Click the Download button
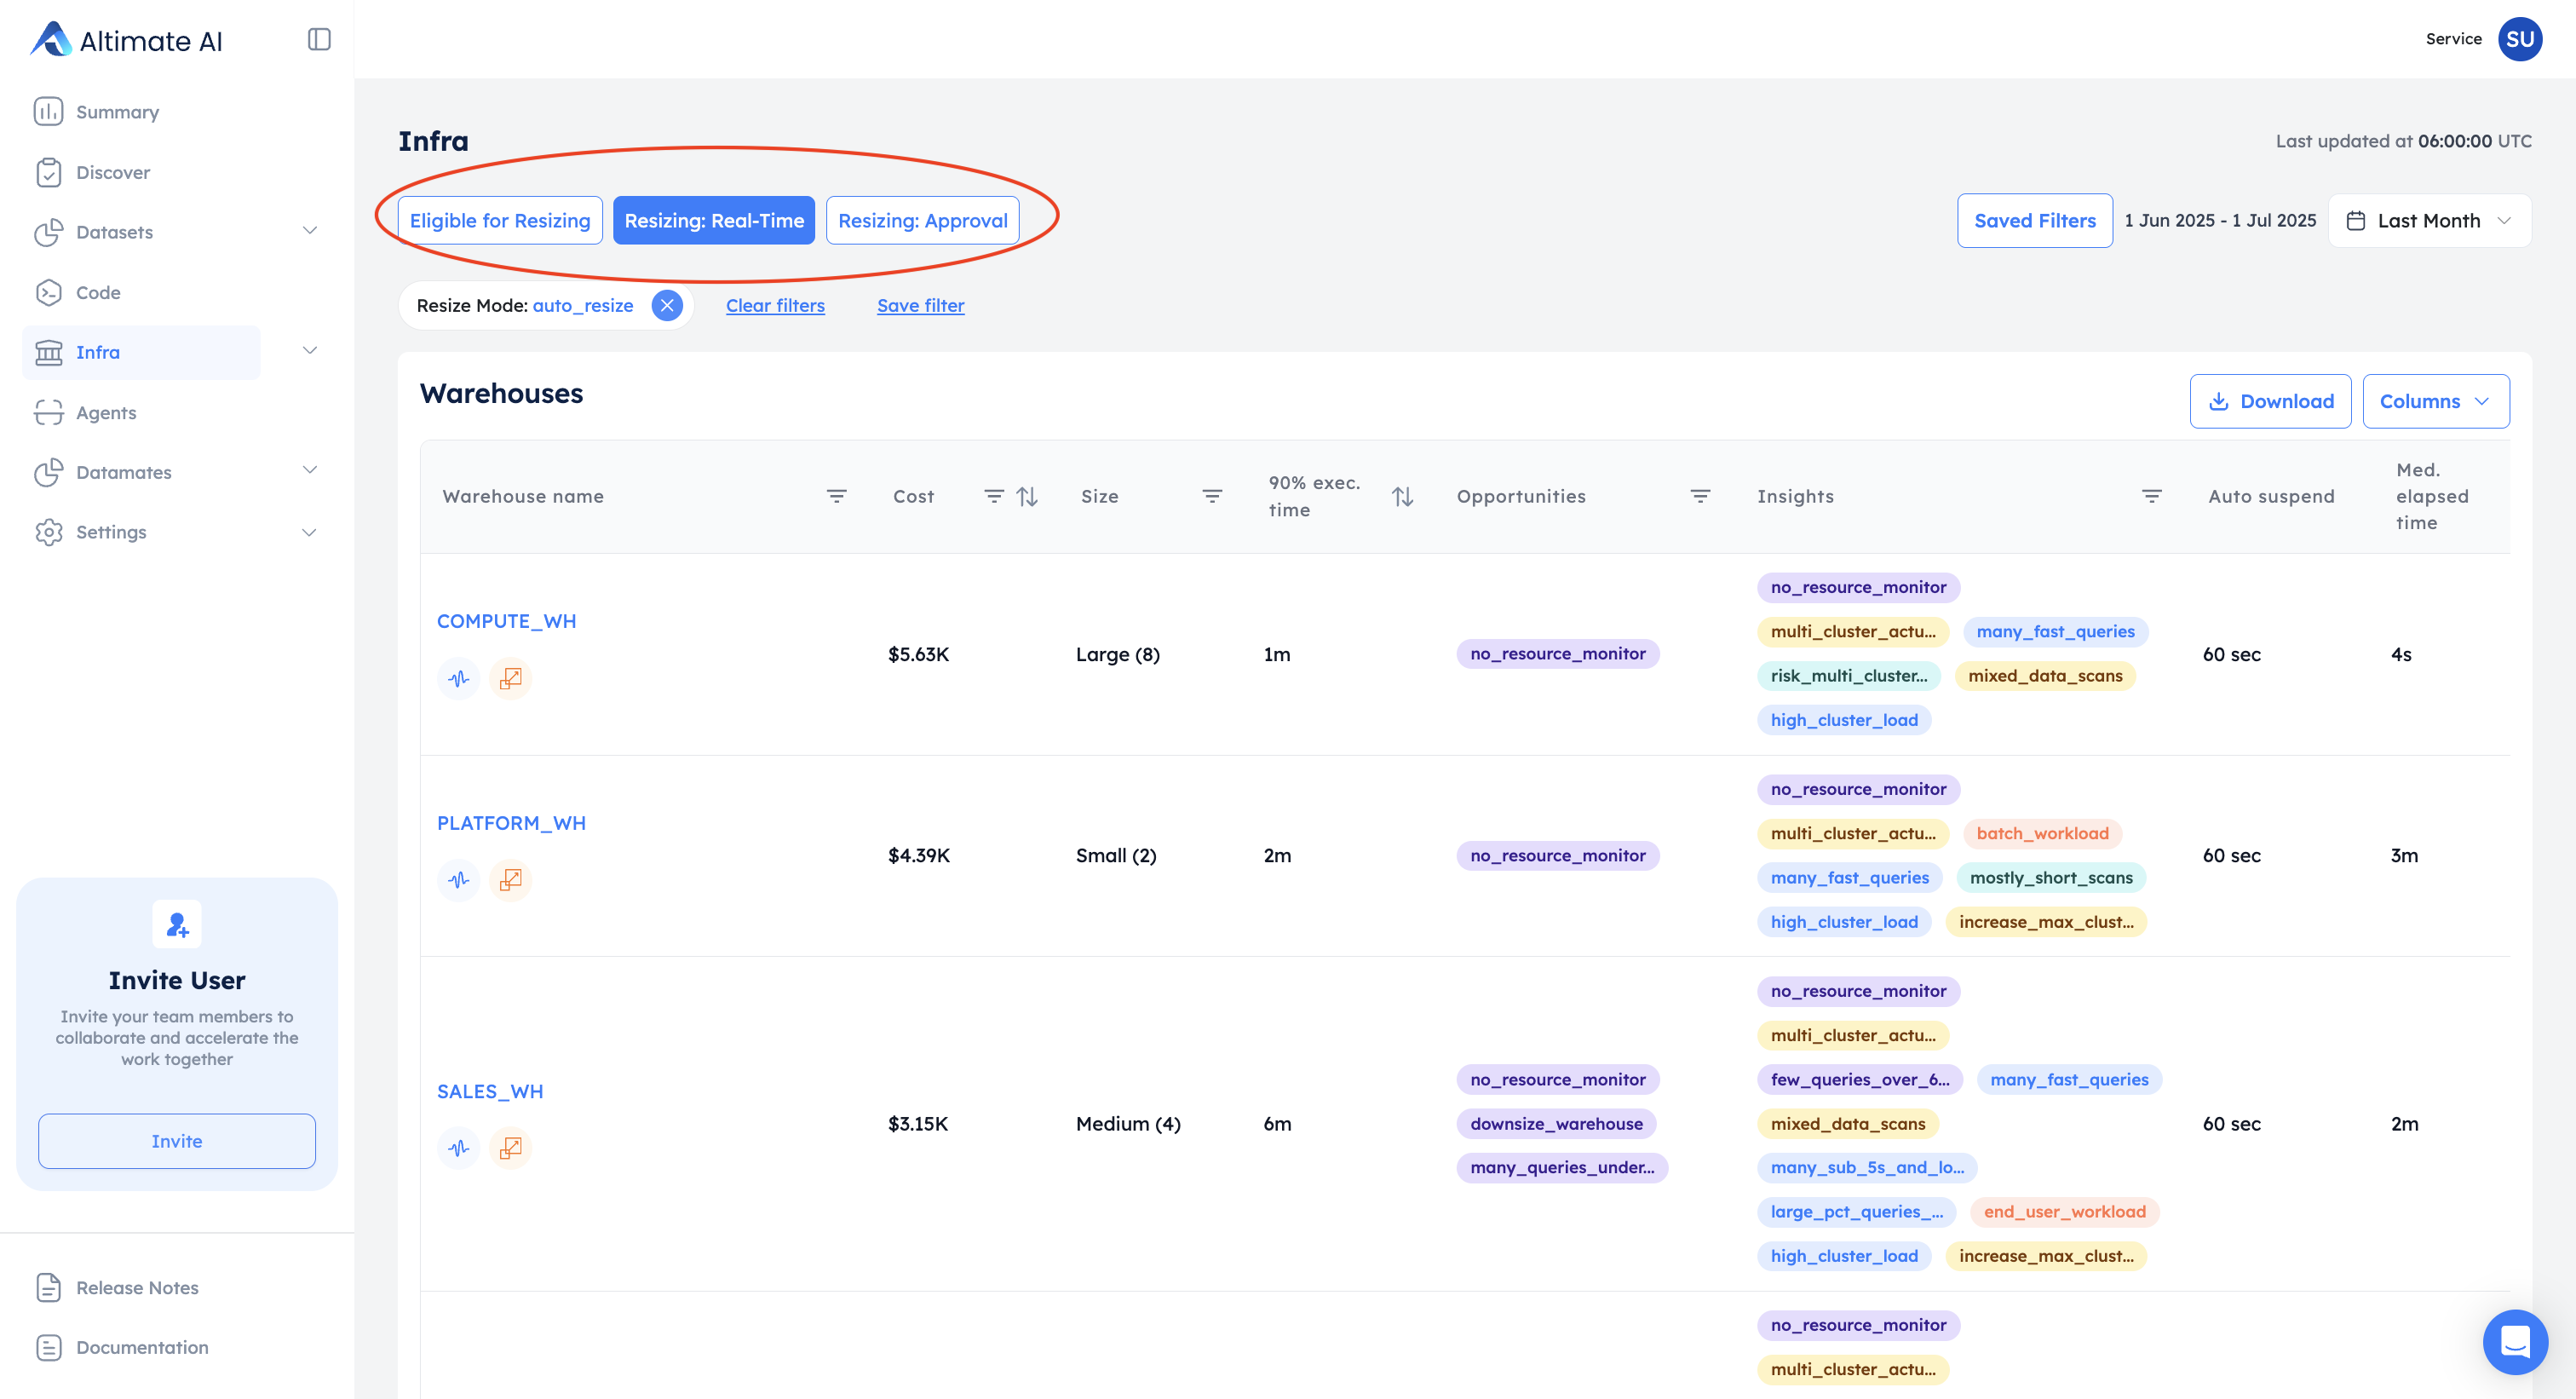This screenshot has width=2576, height=1399. point(2270,401)
